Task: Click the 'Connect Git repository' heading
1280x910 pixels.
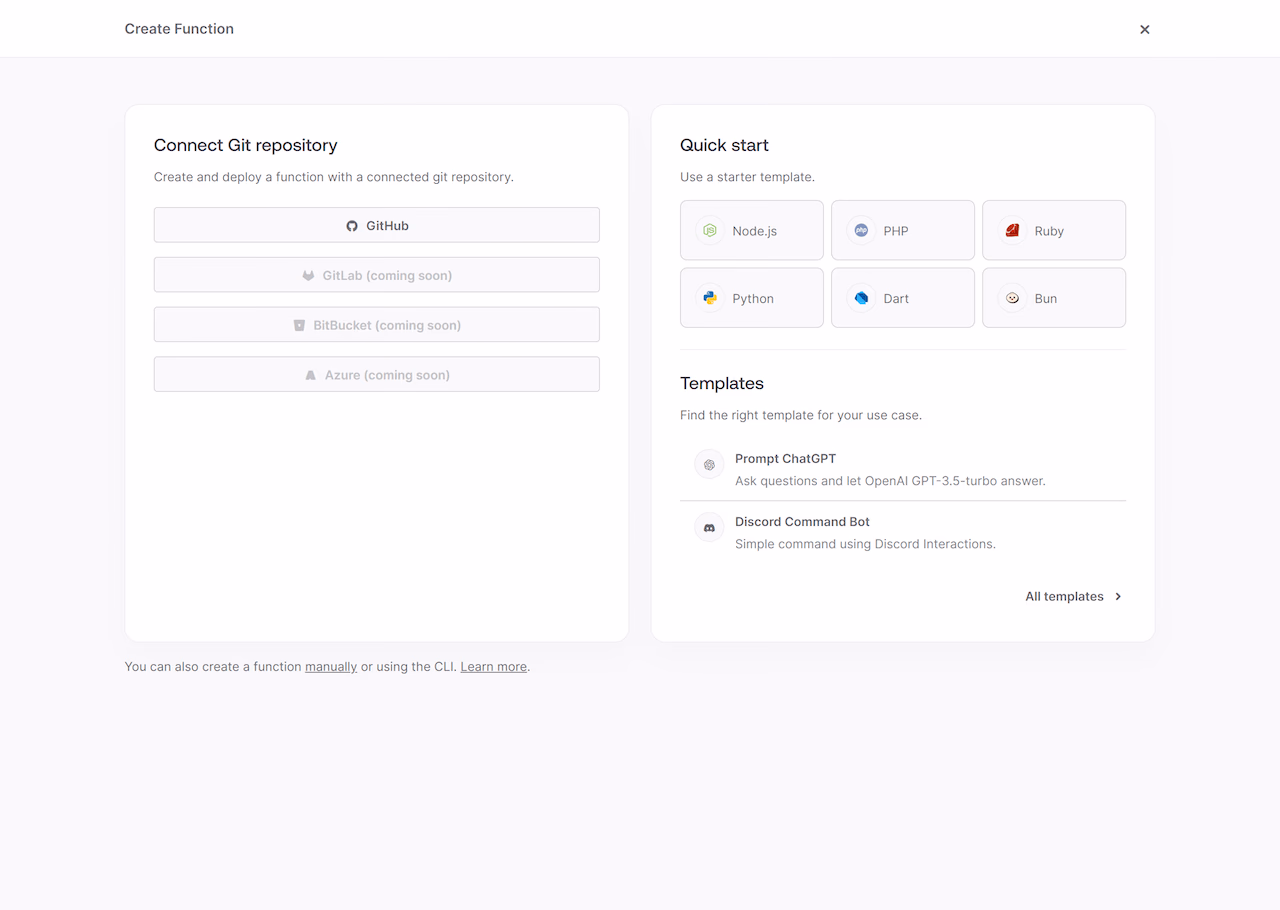Action: [246, 145]
